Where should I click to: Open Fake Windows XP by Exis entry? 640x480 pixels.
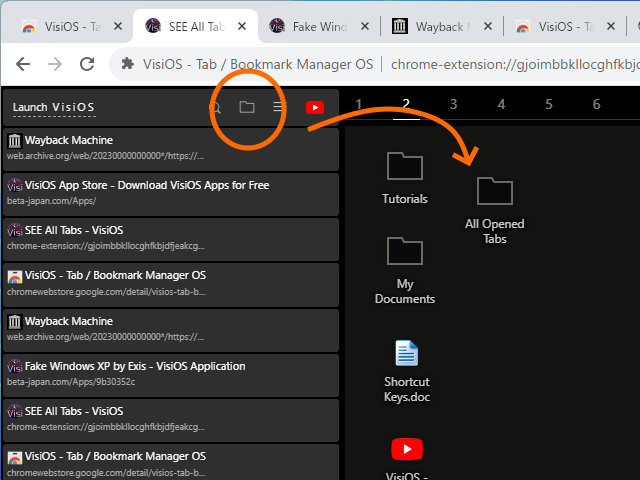coord(171,375)
